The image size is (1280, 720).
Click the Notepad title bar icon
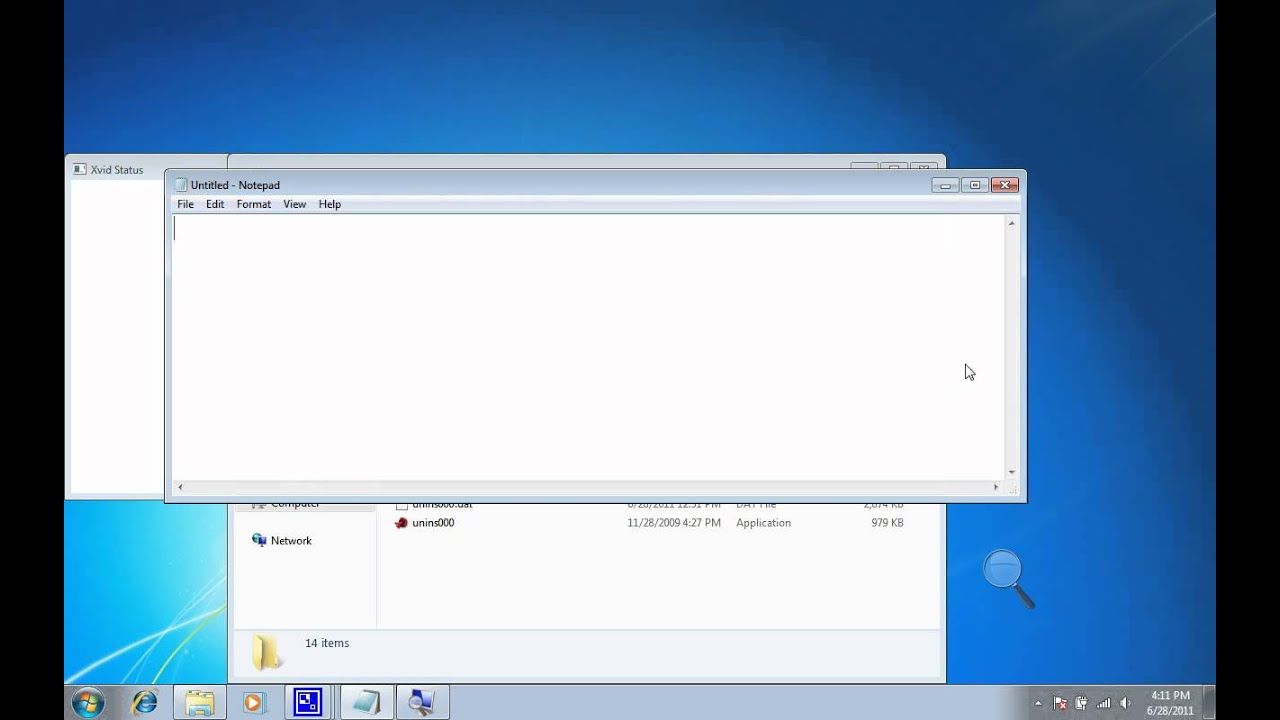coord(181,185)
